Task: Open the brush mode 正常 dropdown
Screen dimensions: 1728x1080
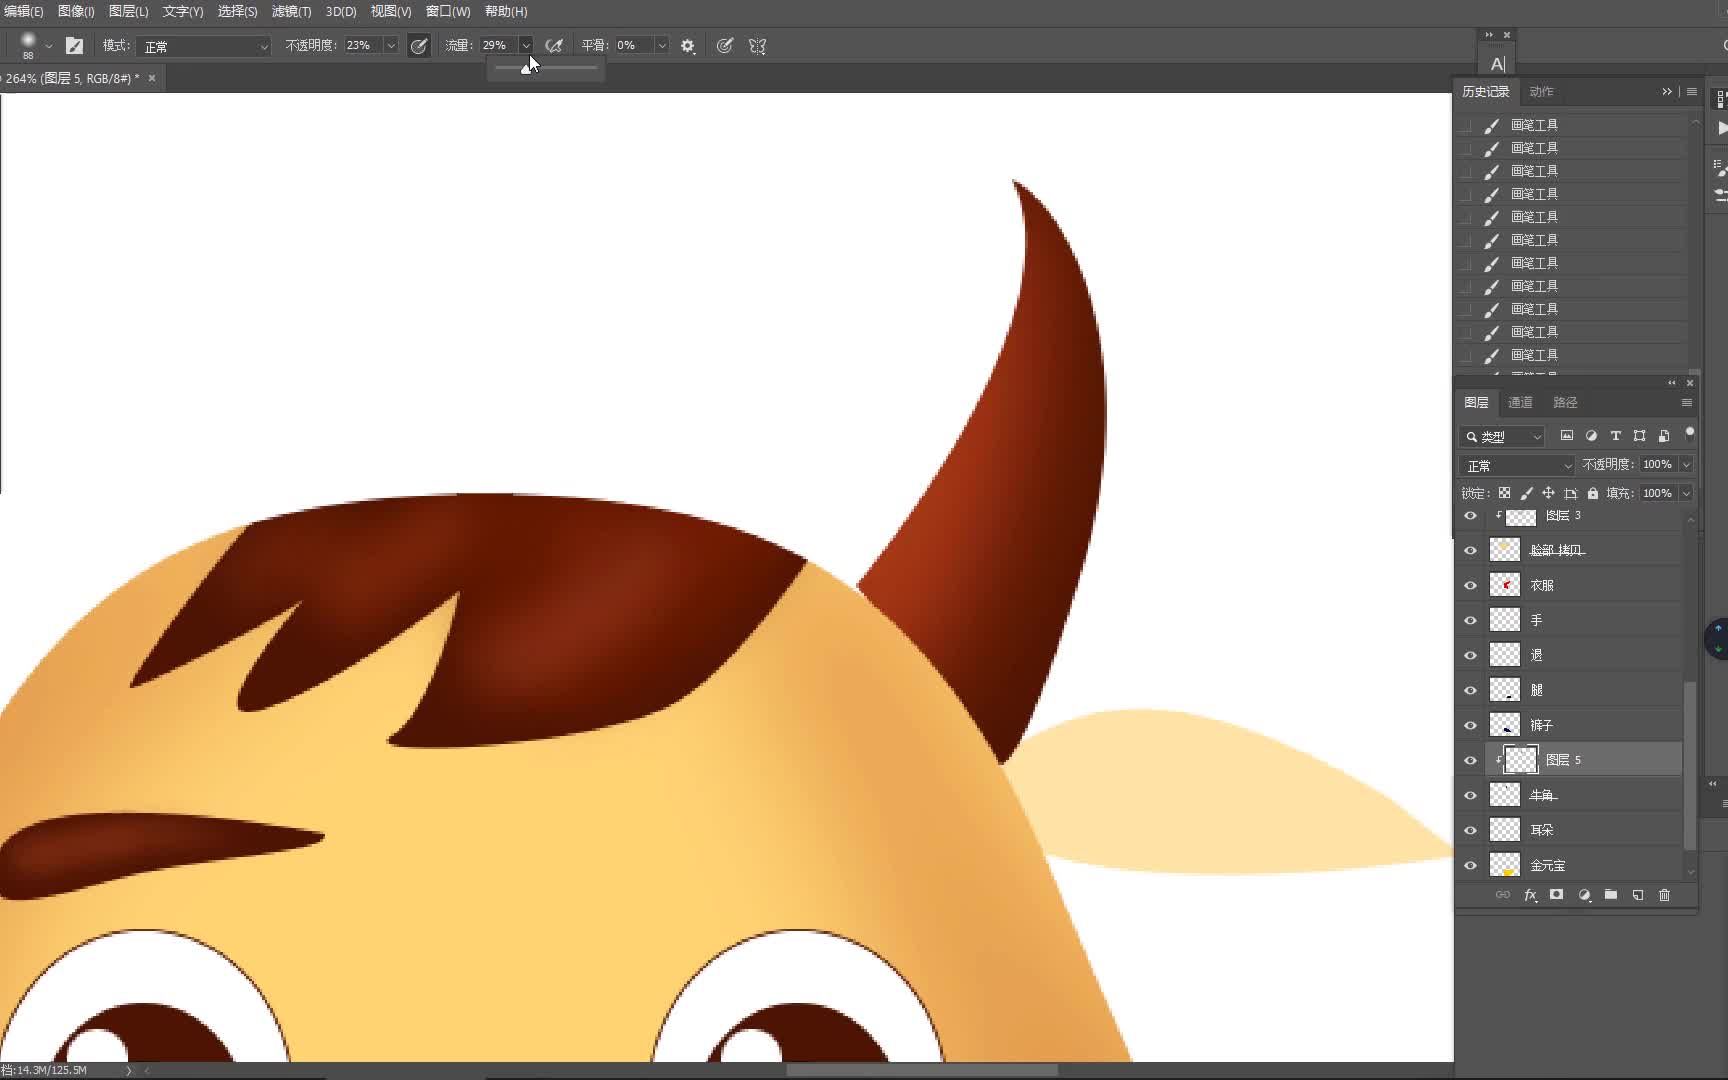Action: pos(204,46)
